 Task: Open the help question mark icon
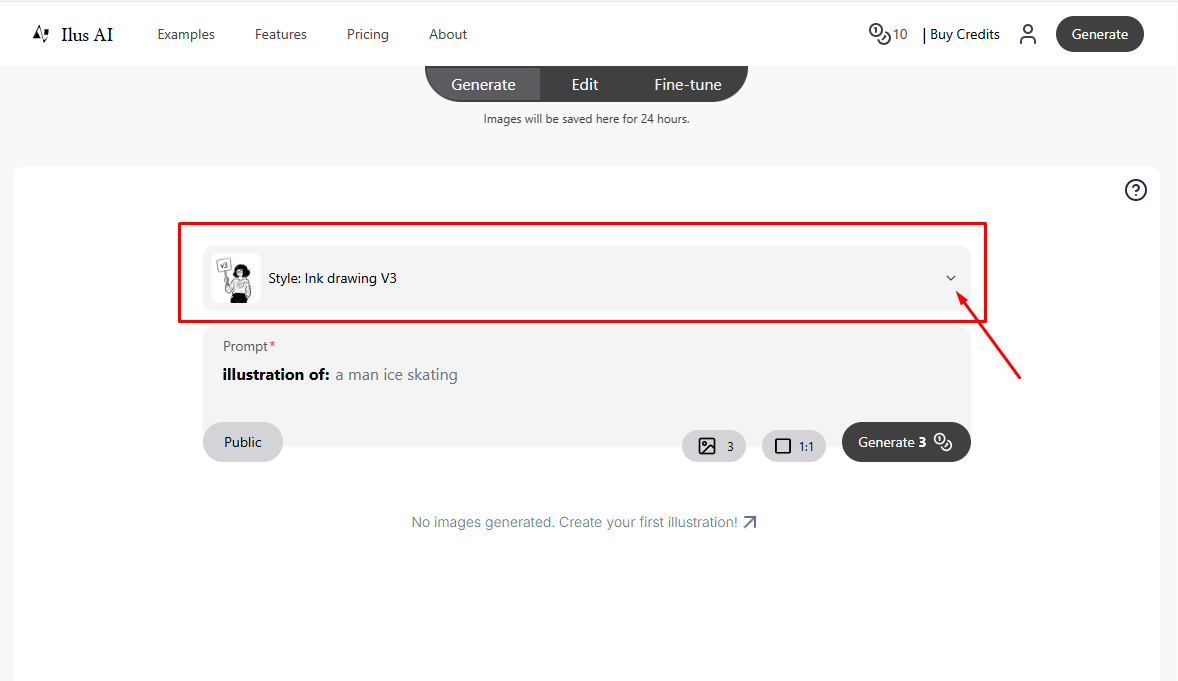click(x=1135, y=190)
